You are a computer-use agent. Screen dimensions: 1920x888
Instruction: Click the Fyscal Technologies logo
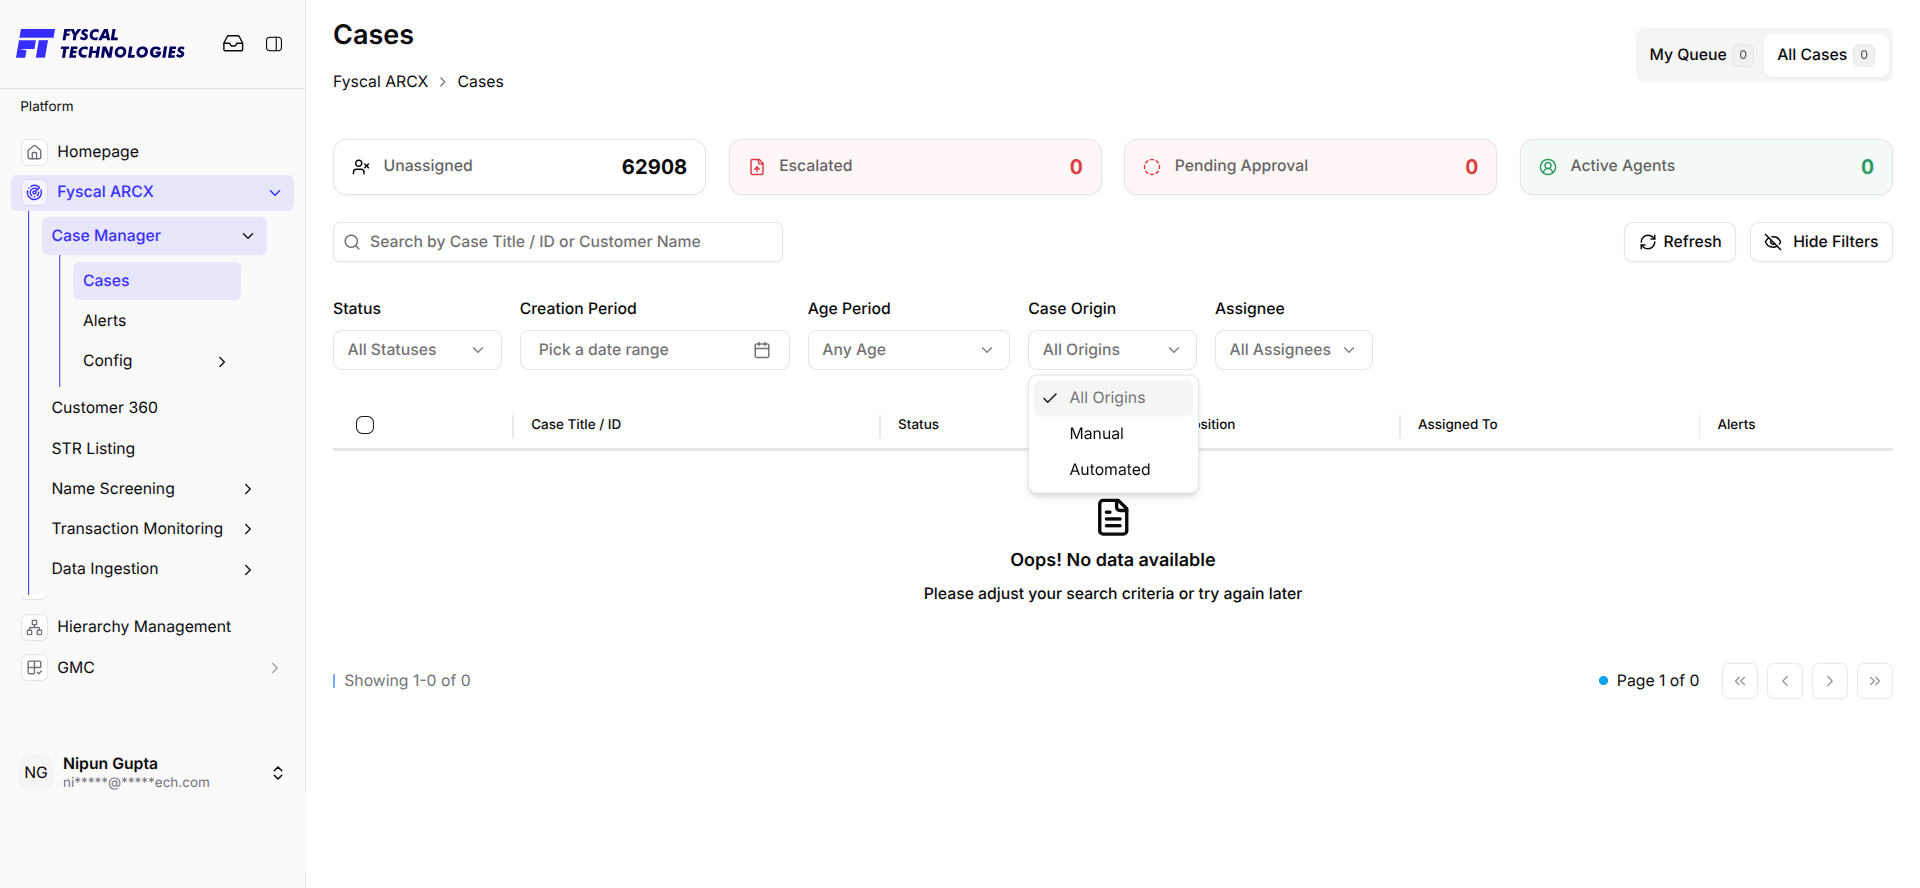click(x=101, y=44)
